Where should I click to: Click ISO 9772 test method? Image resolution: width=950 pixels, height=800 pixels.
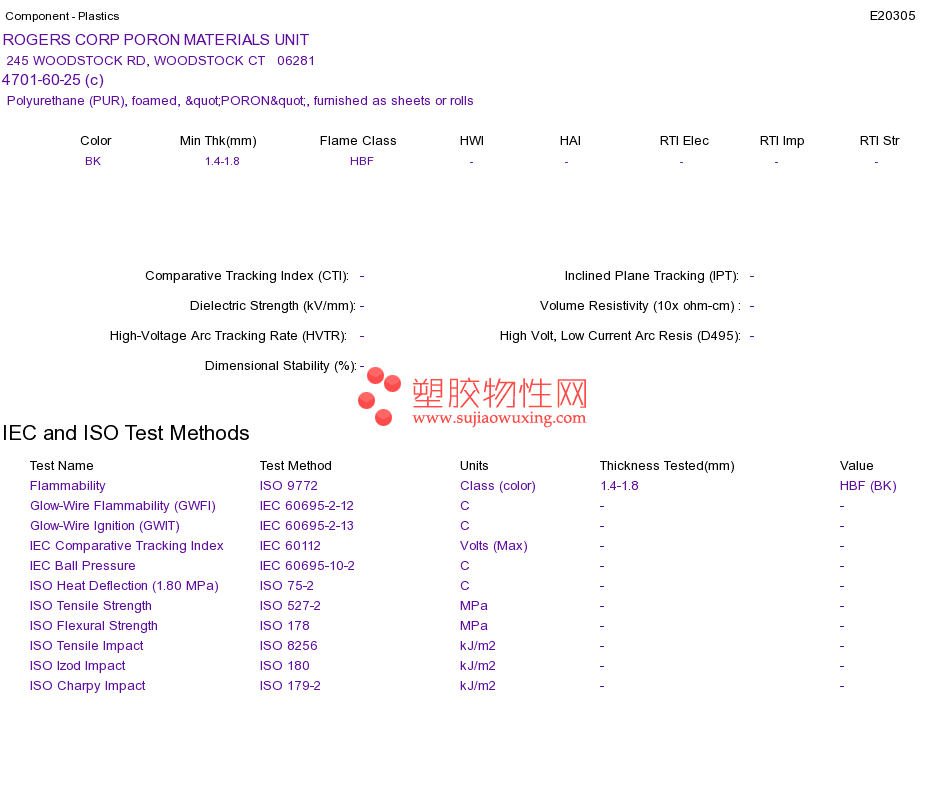click(288, 486)
